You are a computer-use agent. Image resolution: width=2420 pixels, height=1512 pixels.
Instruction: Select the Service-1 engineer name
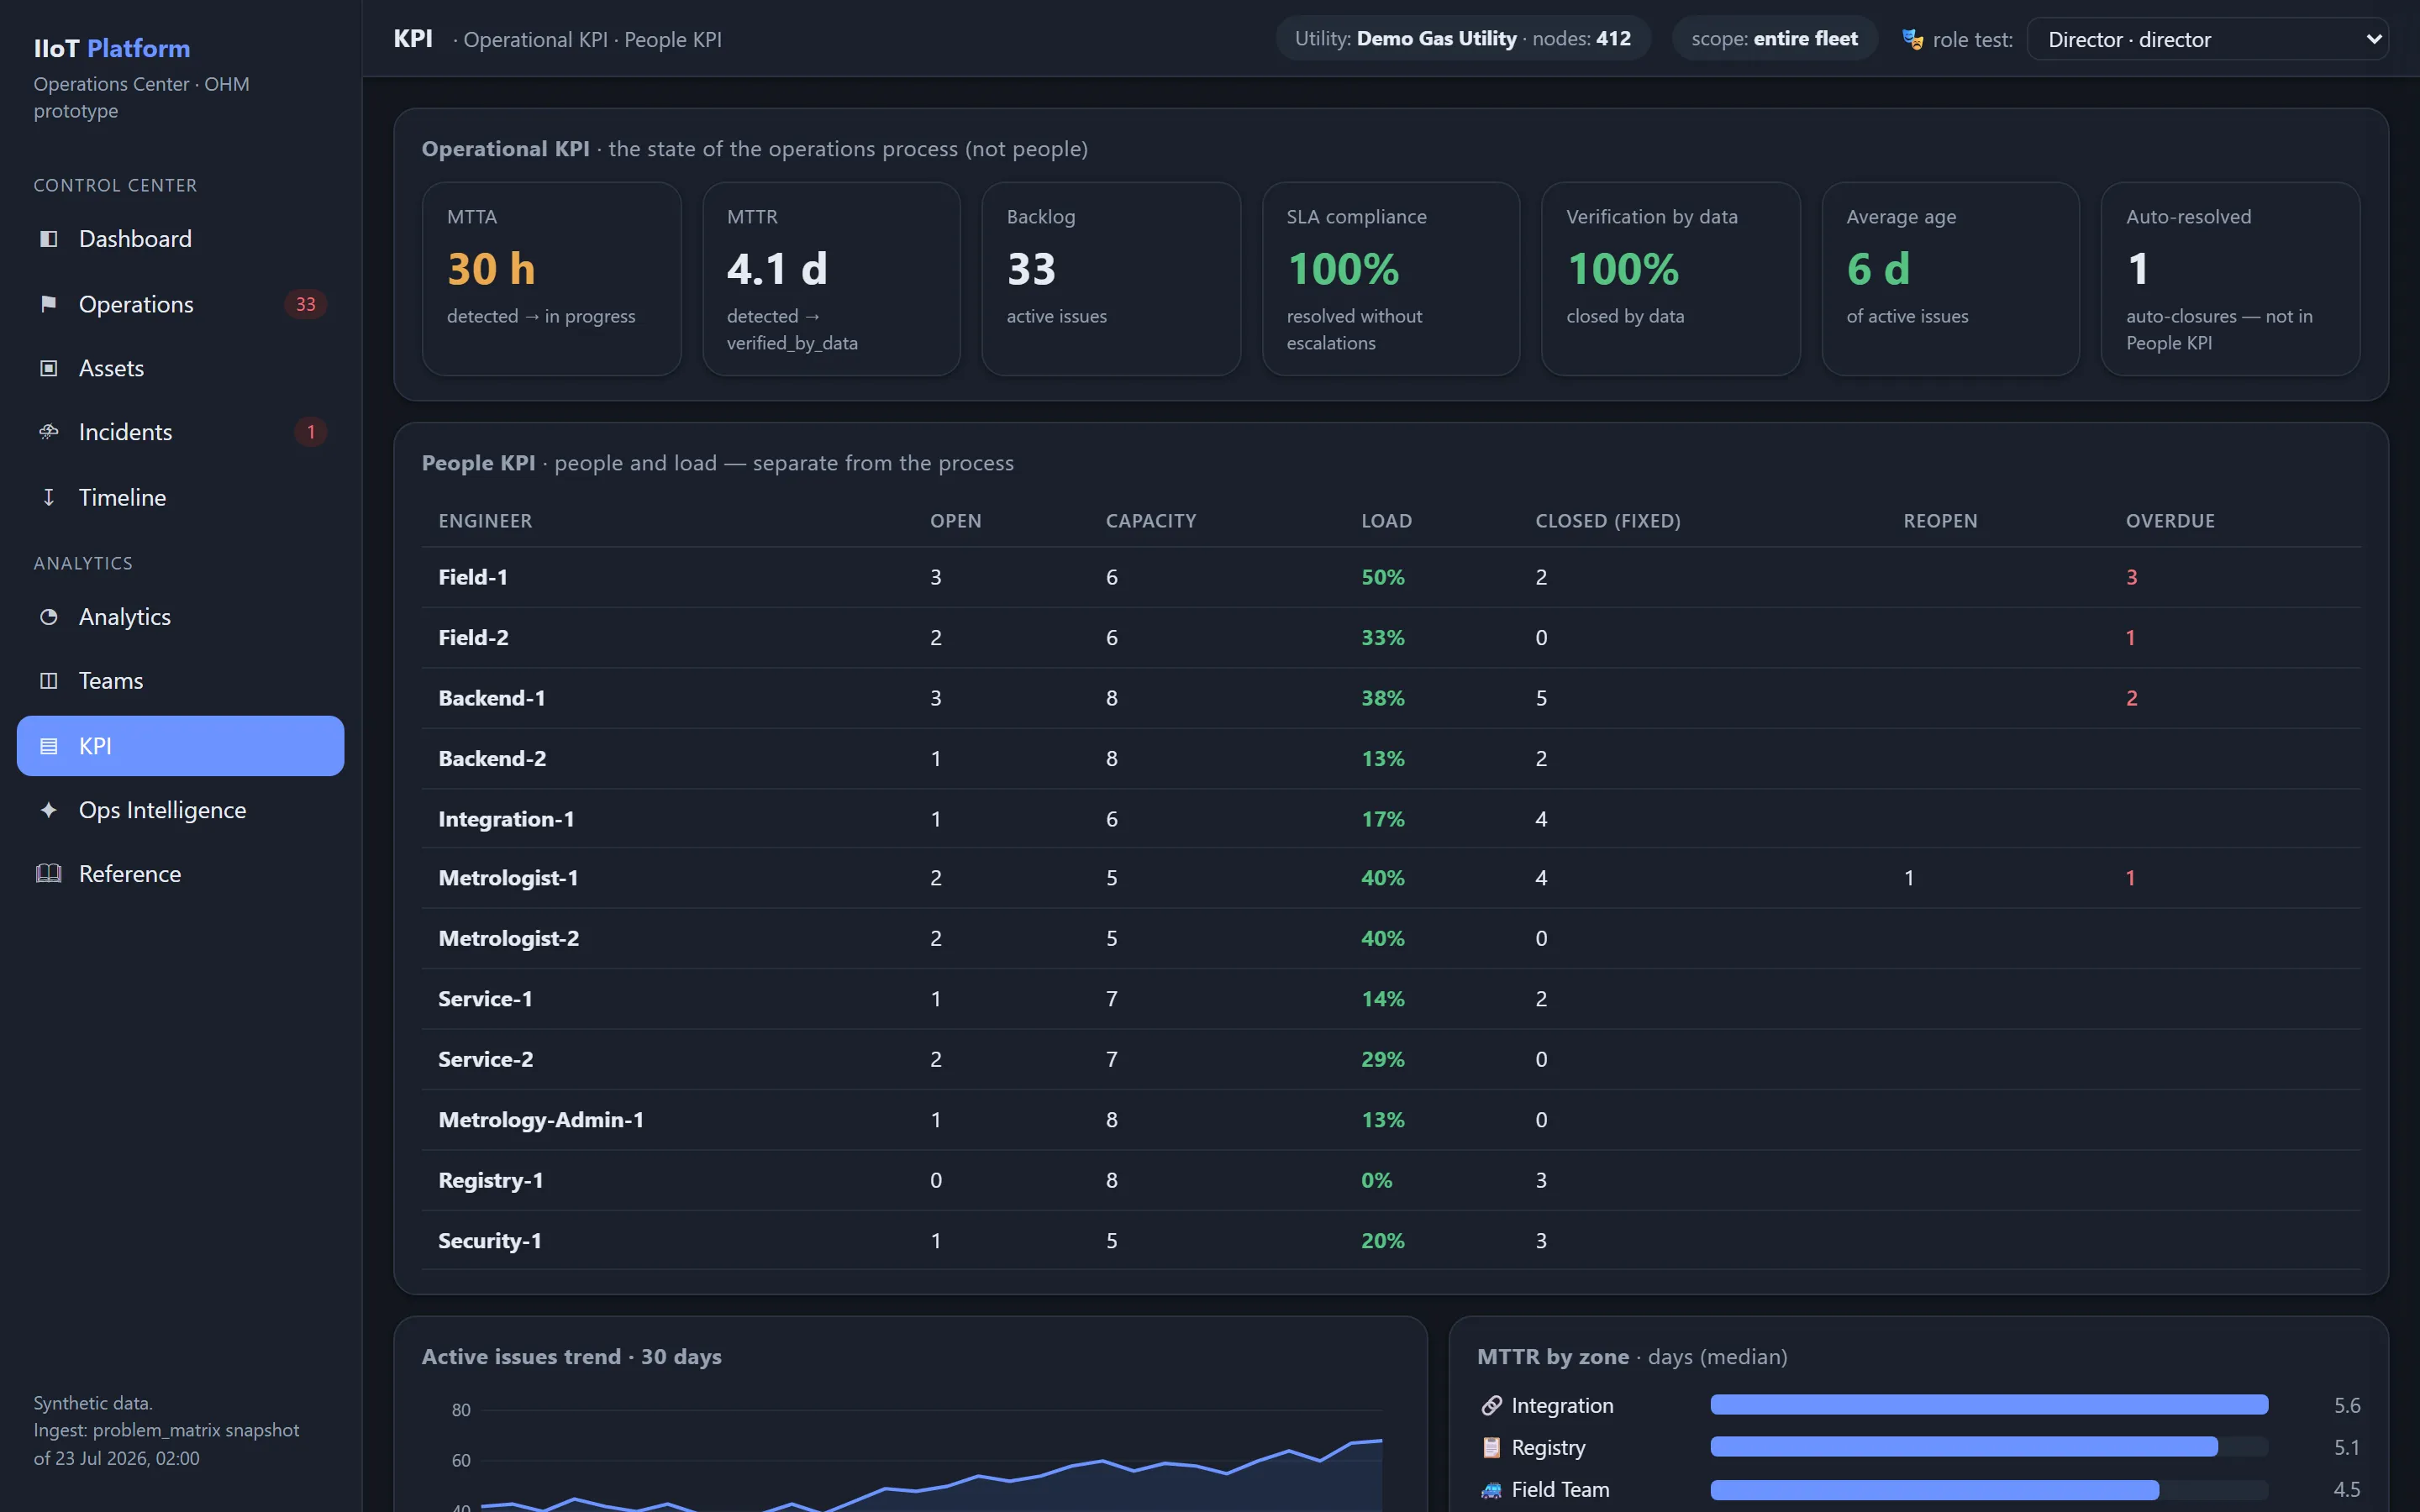(x=485, y=999)
